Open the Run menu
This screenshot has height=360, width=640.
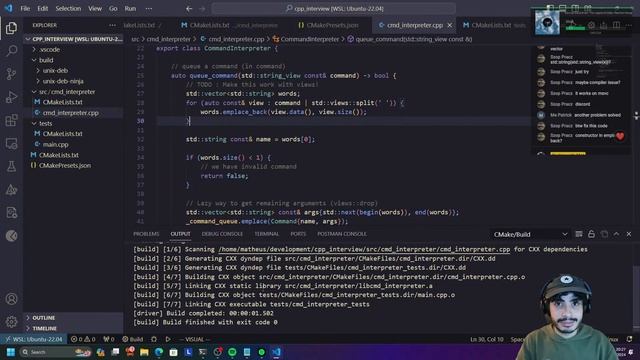pyautogui.click(x=130, y=9)
